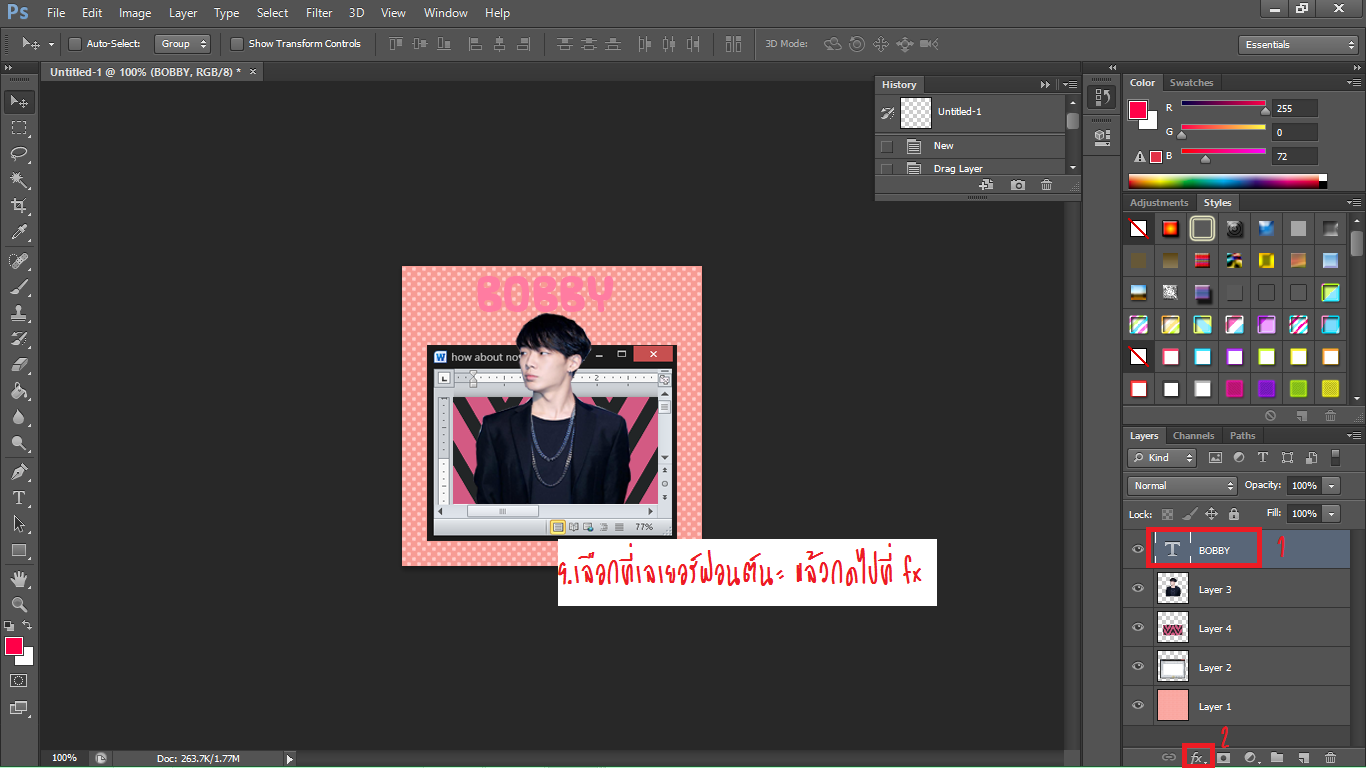Select the Magic Wand tool
1366x768 pixels.
click(x=19, y=180)
